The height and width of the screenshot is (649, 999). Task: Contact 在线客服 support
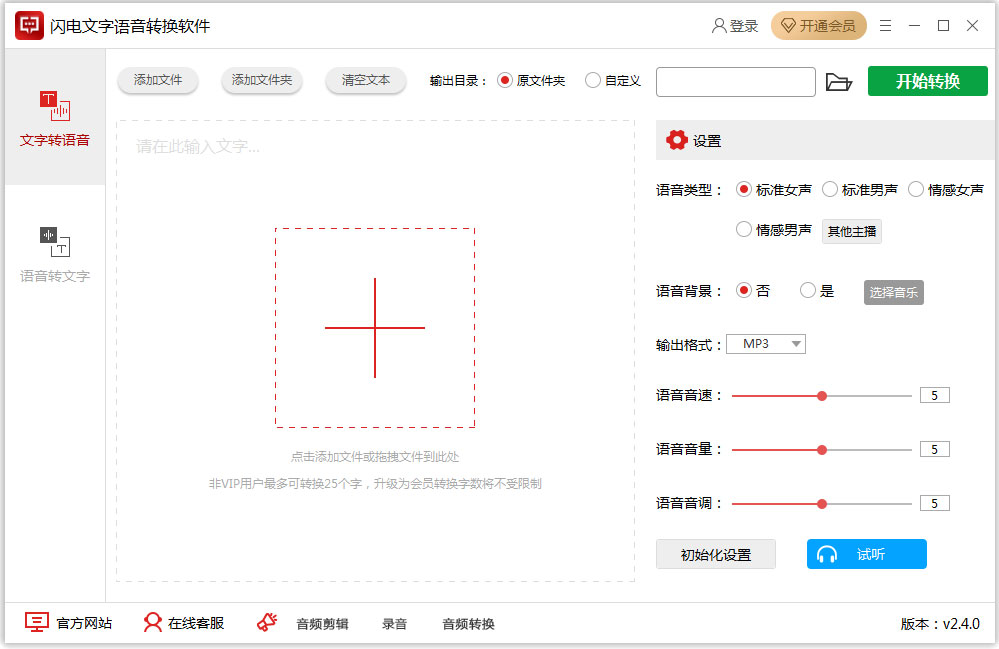(183, 623)
